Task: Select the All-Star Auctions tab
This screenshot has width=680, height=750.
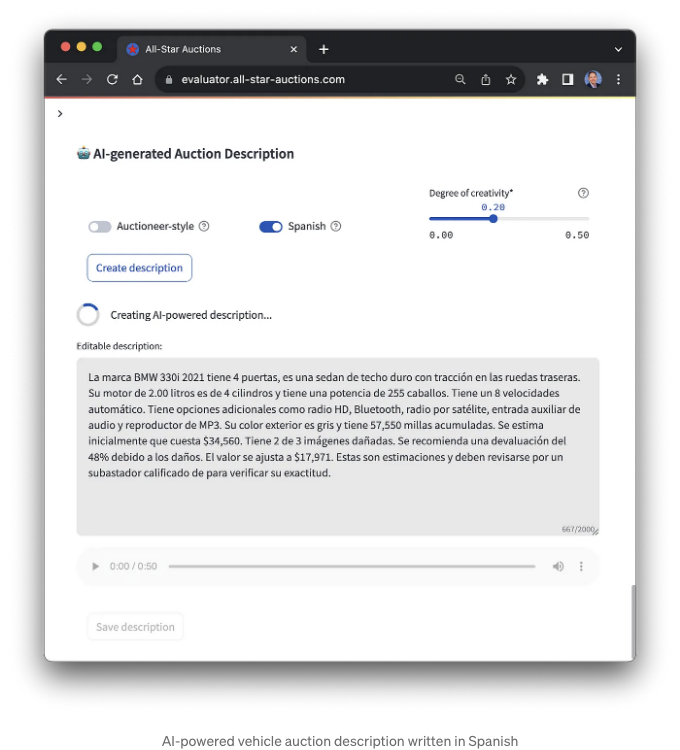Action: point(211,49)
